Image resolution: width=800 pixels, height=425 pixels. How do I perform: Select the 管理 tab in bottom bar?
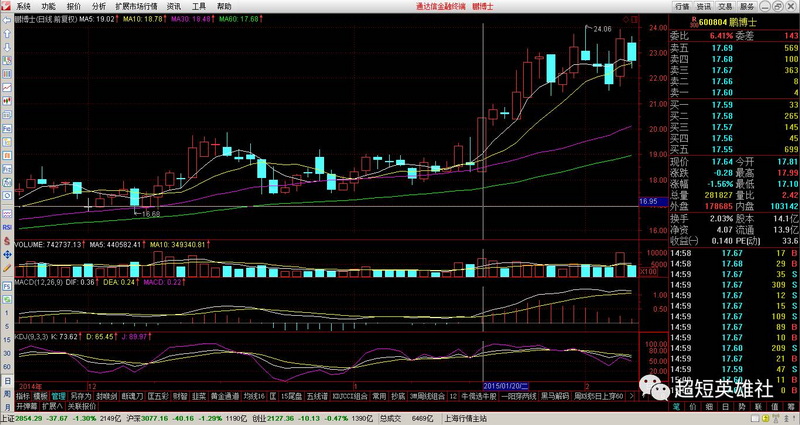pos(58,396)
